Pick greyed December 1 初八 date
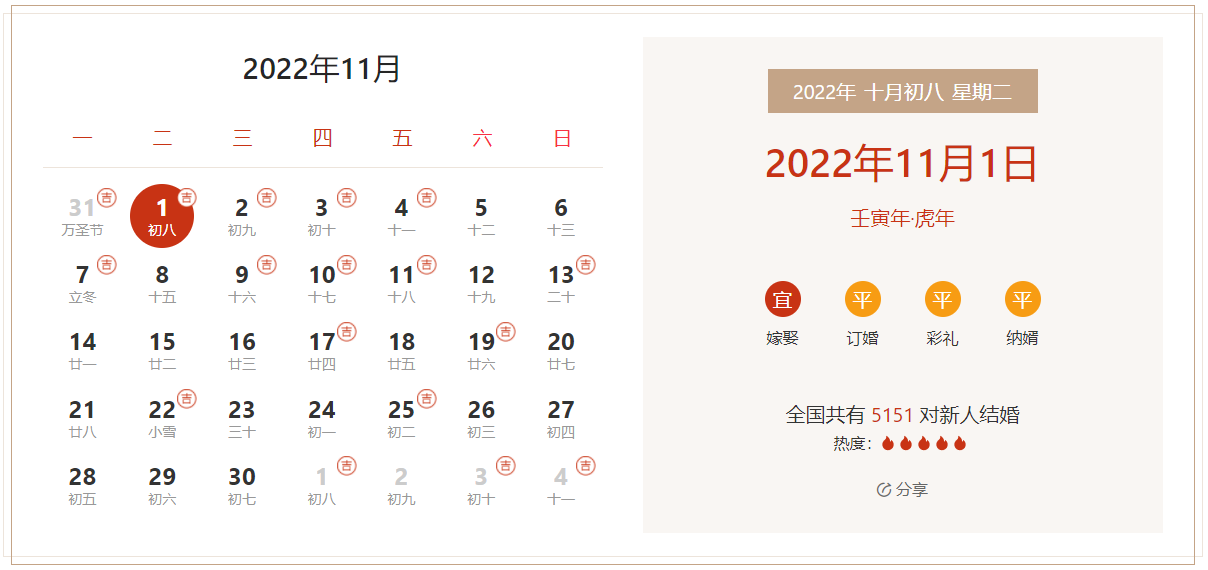 (322, 485)
